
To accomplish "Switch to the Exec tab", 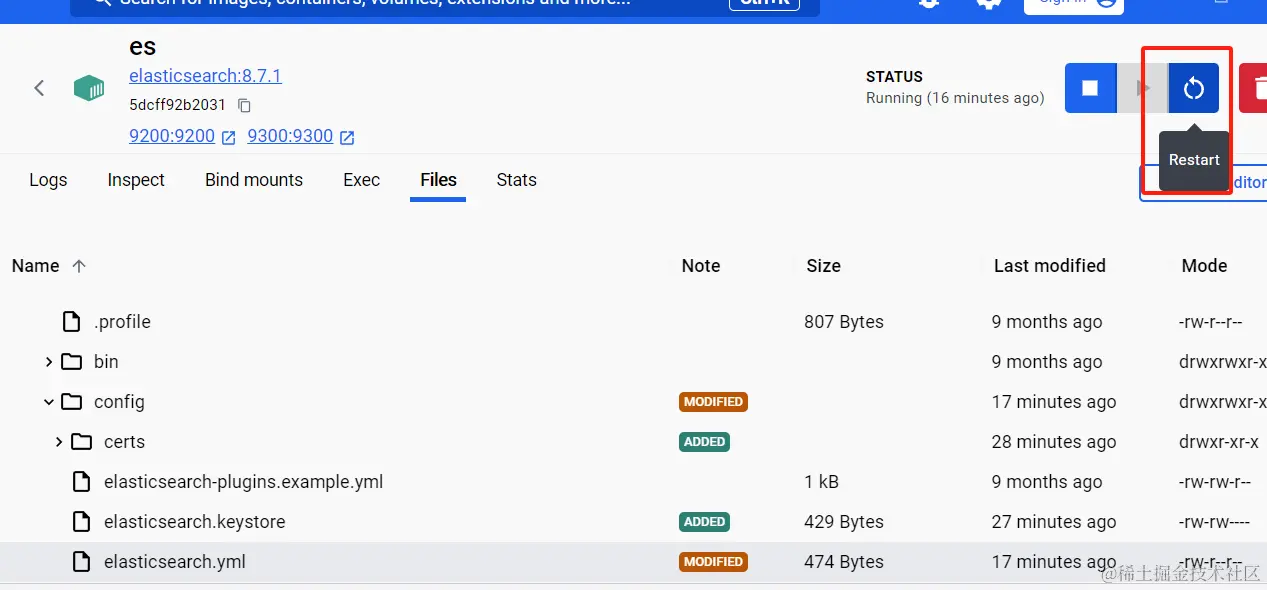I will click(x=361, y=180).
